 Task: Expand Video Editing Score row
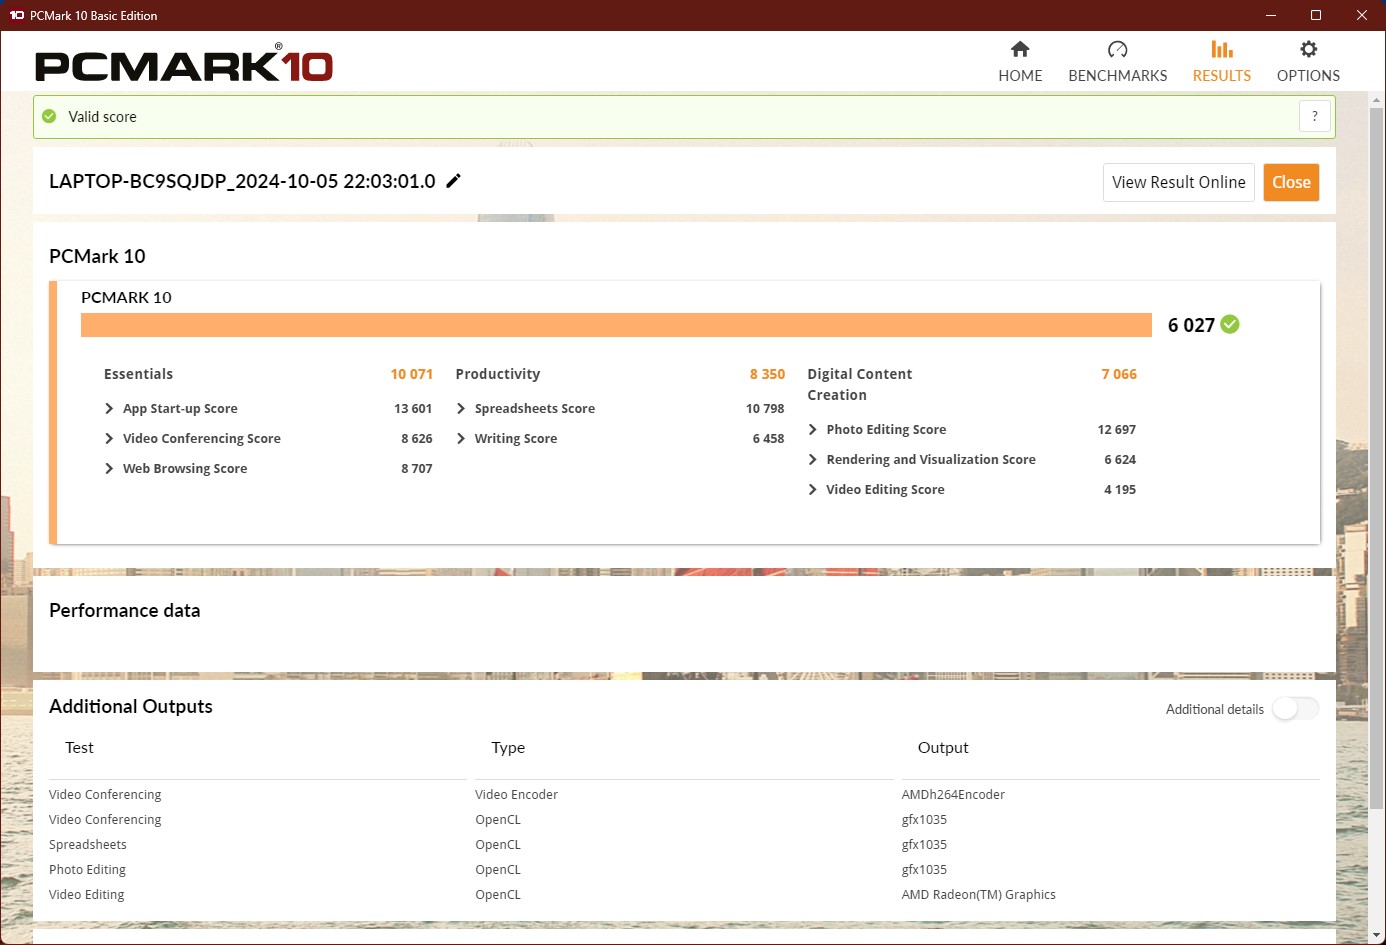click(x=813, y=489)
